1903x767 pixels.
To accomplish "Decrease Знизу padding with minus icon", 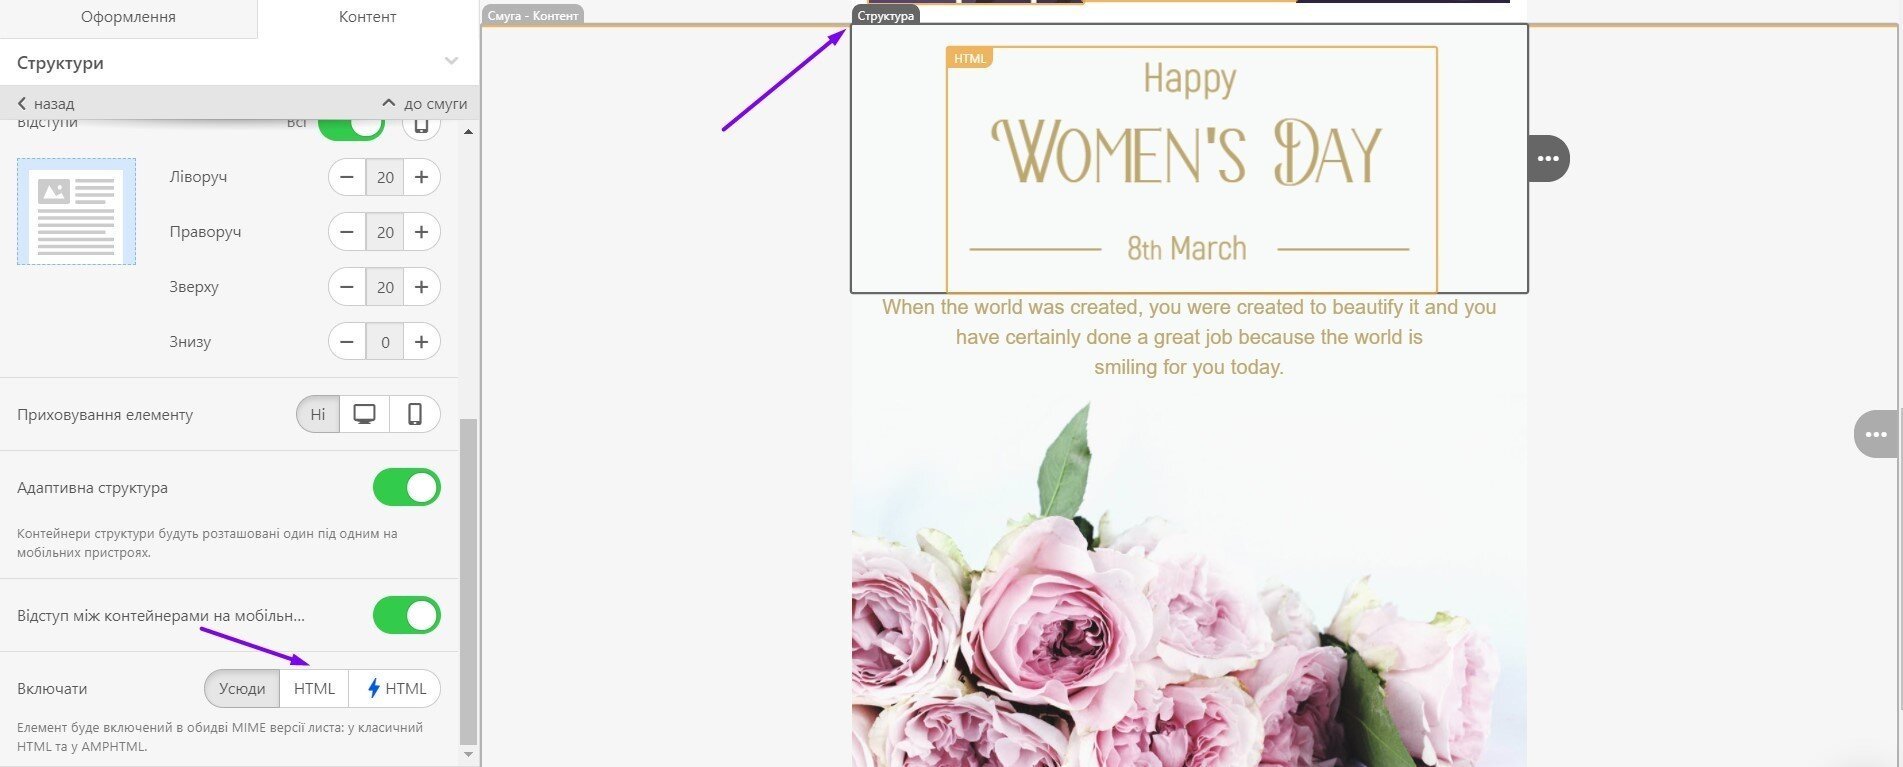I will click(x=347, y=342).
